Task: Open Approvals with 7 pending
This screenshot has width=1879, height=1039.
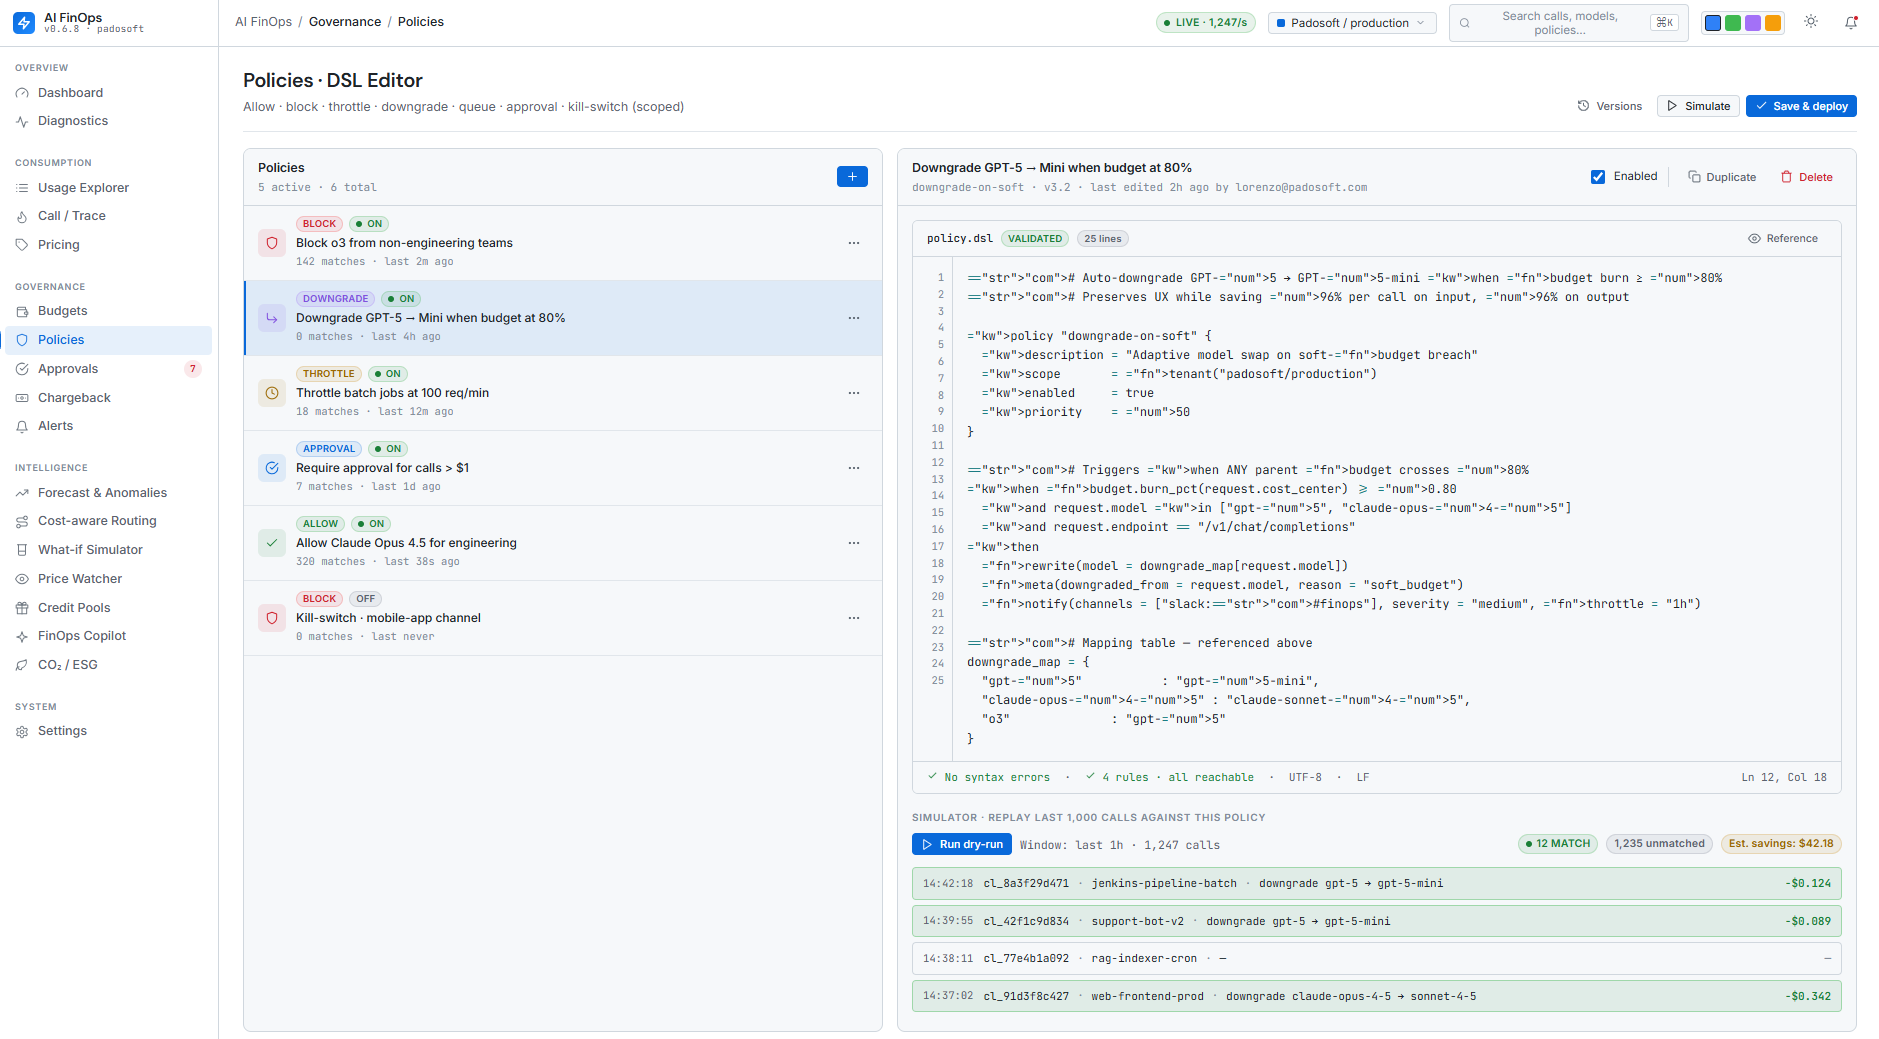Action: point(108,369)
